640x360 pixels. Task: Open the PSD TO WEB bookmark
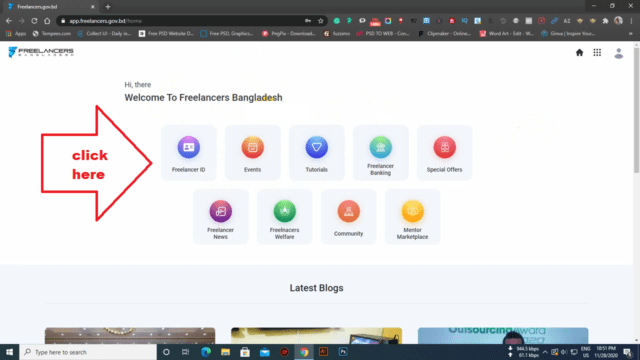383,33
